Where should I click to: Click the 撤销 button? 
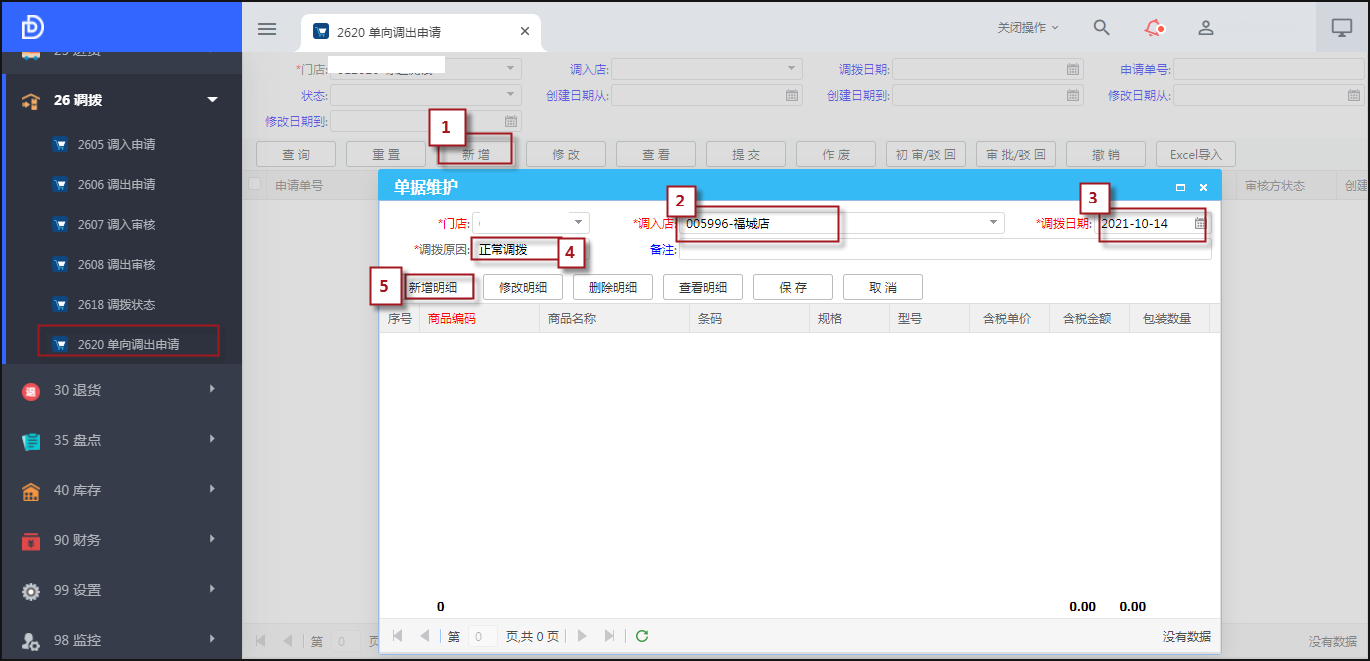click(x=1106, y=154)
